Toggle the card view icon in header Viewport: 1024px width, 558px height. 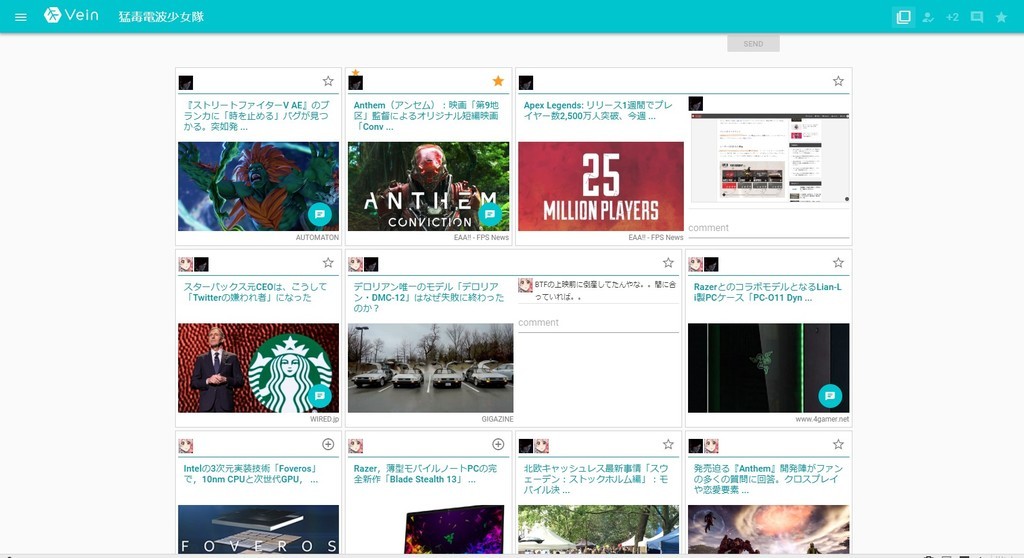click(x=904, y=17)
